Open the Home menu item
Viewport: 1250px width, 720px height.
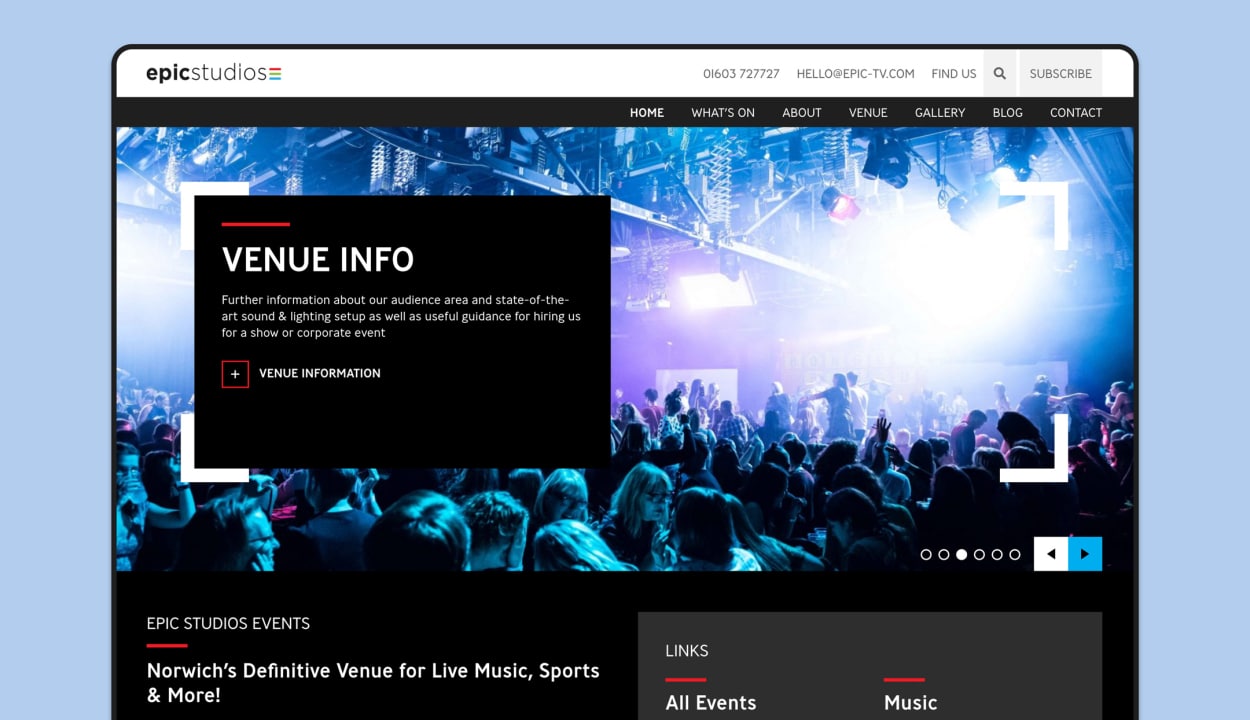click(x=647, y=113)
